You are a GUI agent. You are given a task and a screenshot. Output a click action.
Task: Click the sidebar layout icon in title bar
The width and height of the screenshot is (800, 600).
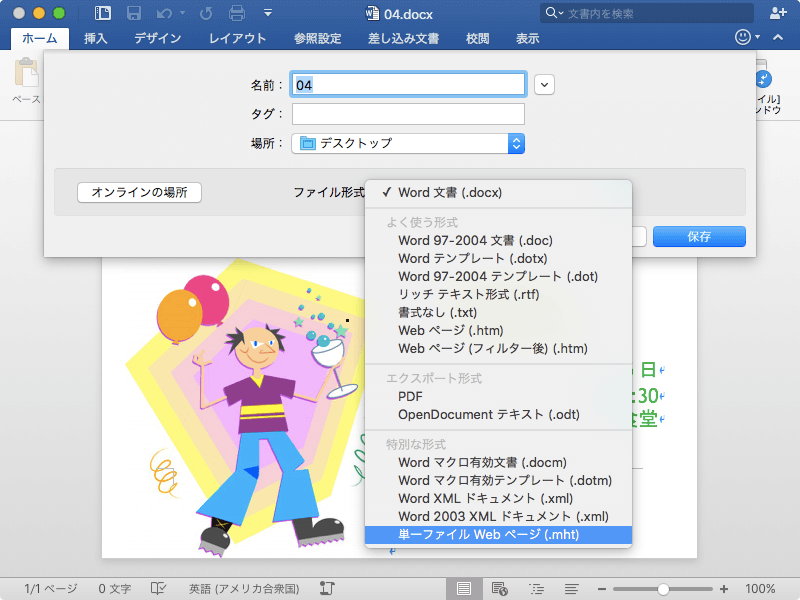[103, 13]
